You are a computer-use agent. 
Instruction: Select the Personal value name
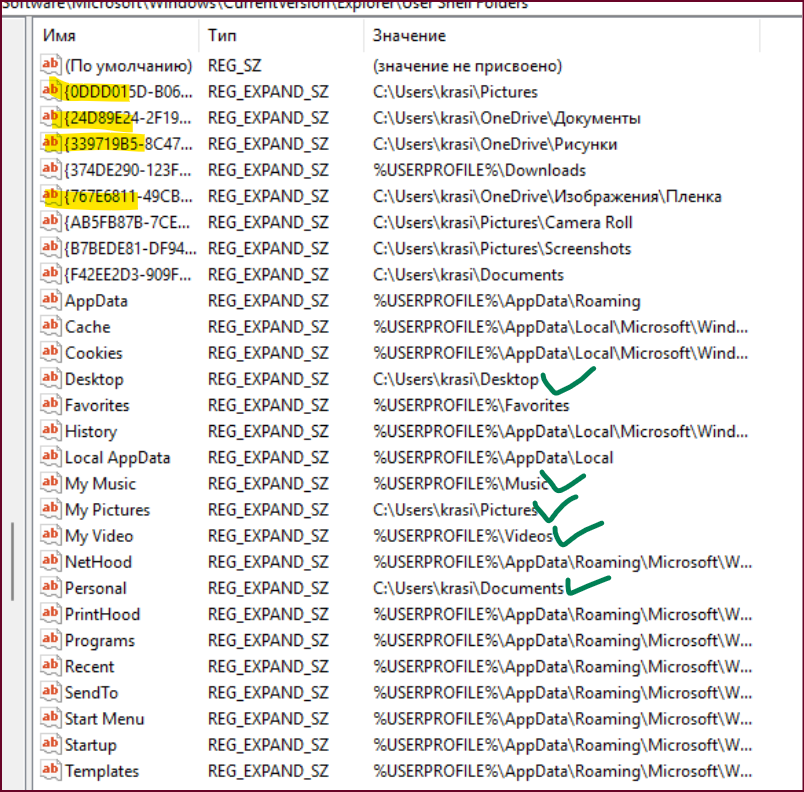[95, 588]
